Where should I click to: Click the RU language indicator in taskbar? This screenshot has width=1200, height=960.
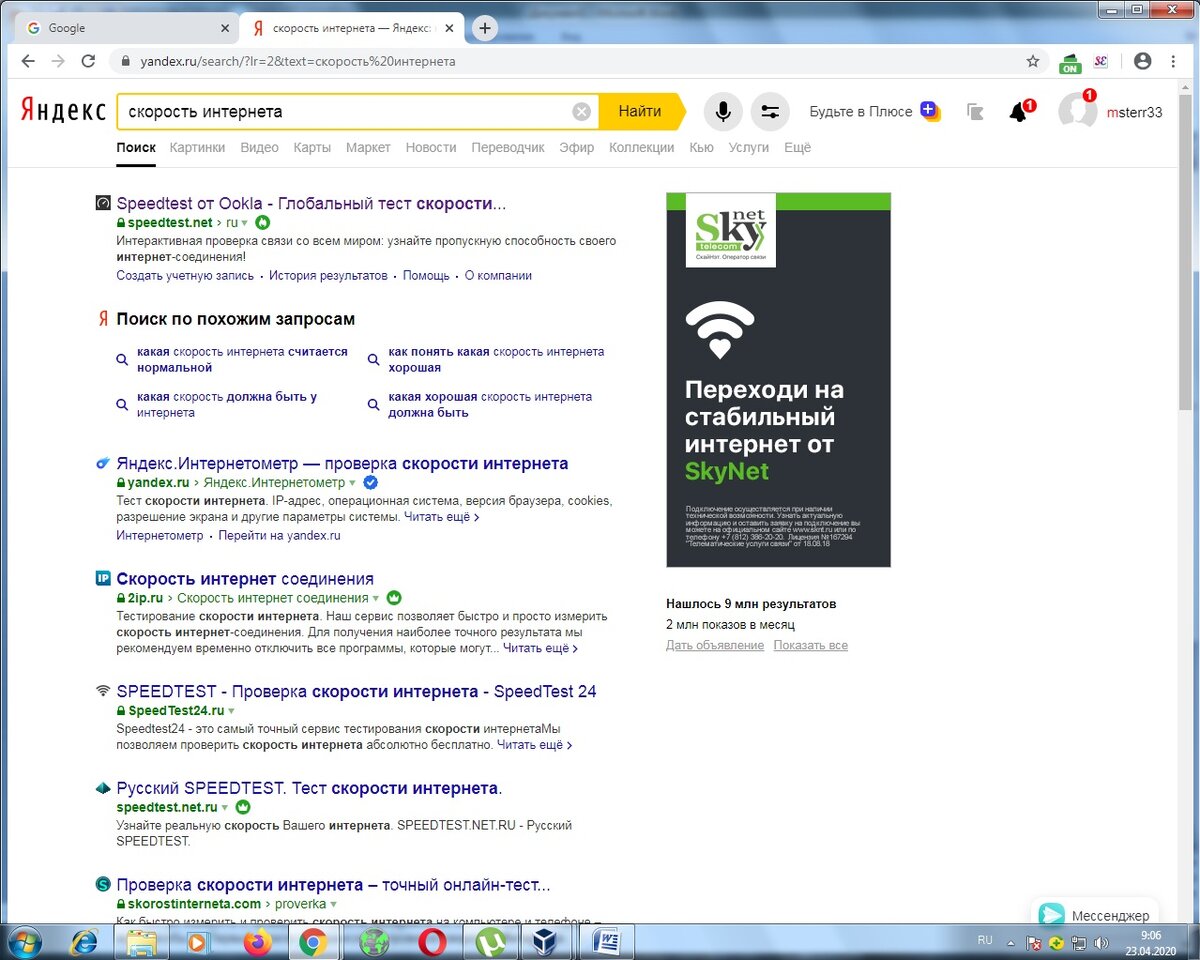pyautogui.click(x=985, y=941)
